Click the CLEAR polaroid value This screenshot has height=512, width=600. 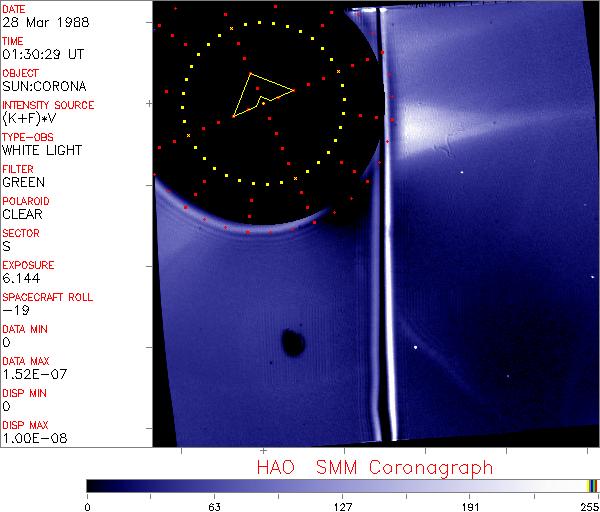click(x=23, y=214)
